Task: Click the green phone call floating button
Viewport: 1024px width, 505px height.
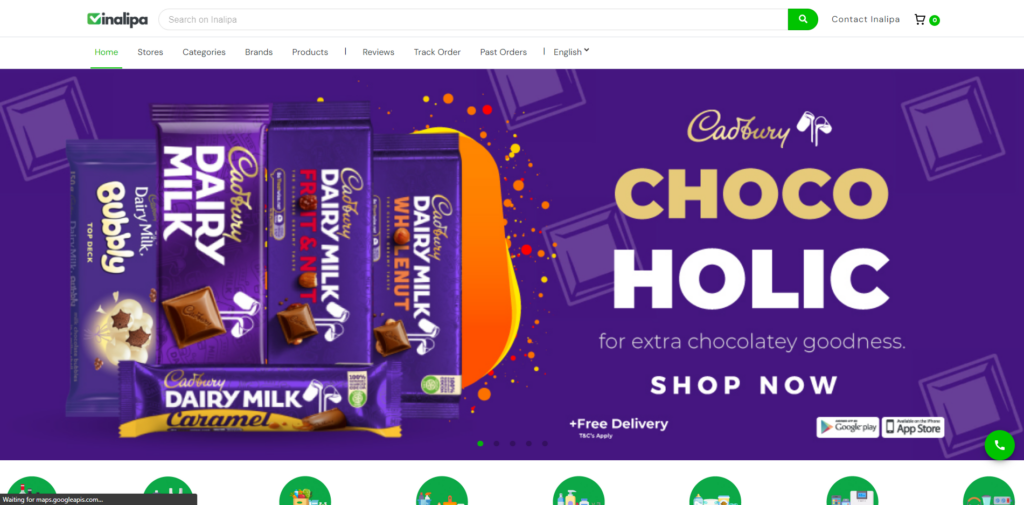Action: [999, 445]
